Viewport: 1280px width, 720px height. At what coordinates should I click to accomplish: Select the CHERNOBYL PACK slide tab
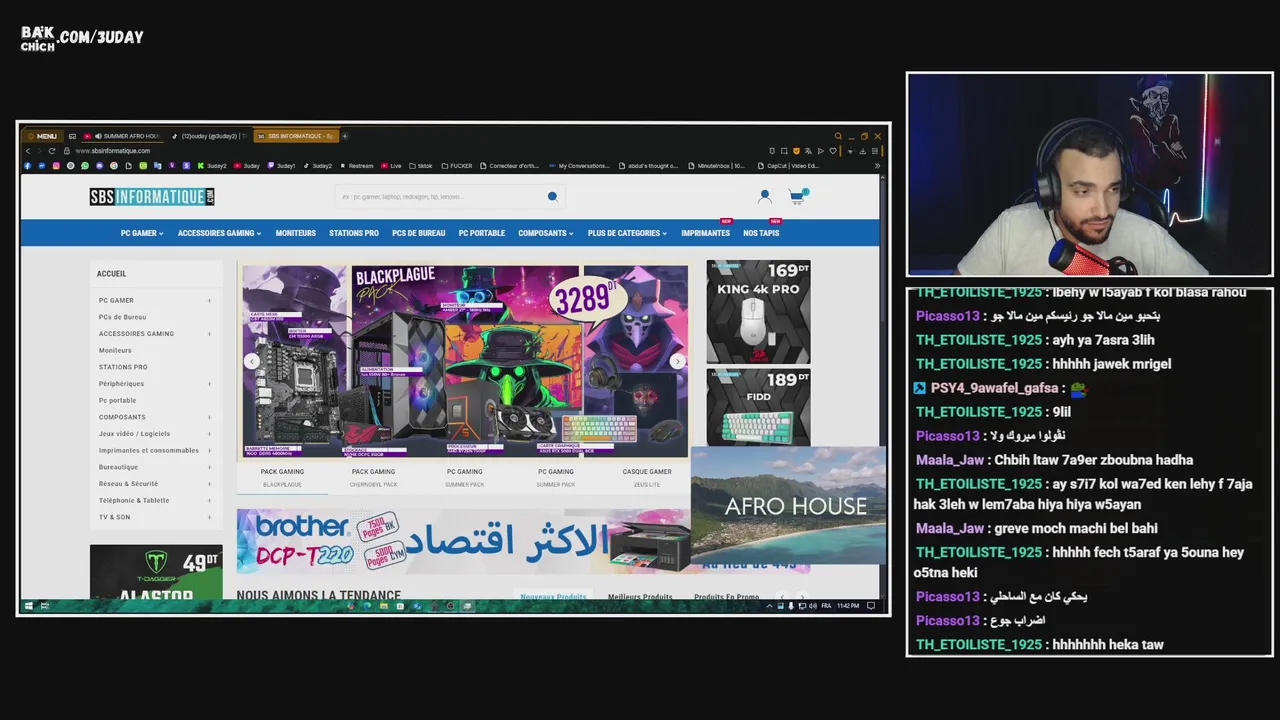(373, 478)
